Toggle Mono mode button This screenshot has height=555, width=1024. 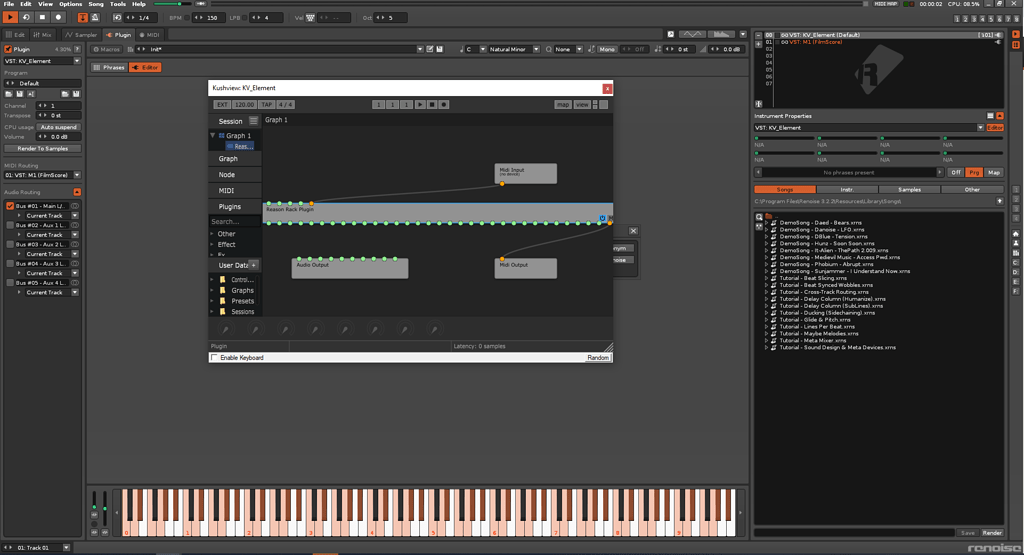607,49
